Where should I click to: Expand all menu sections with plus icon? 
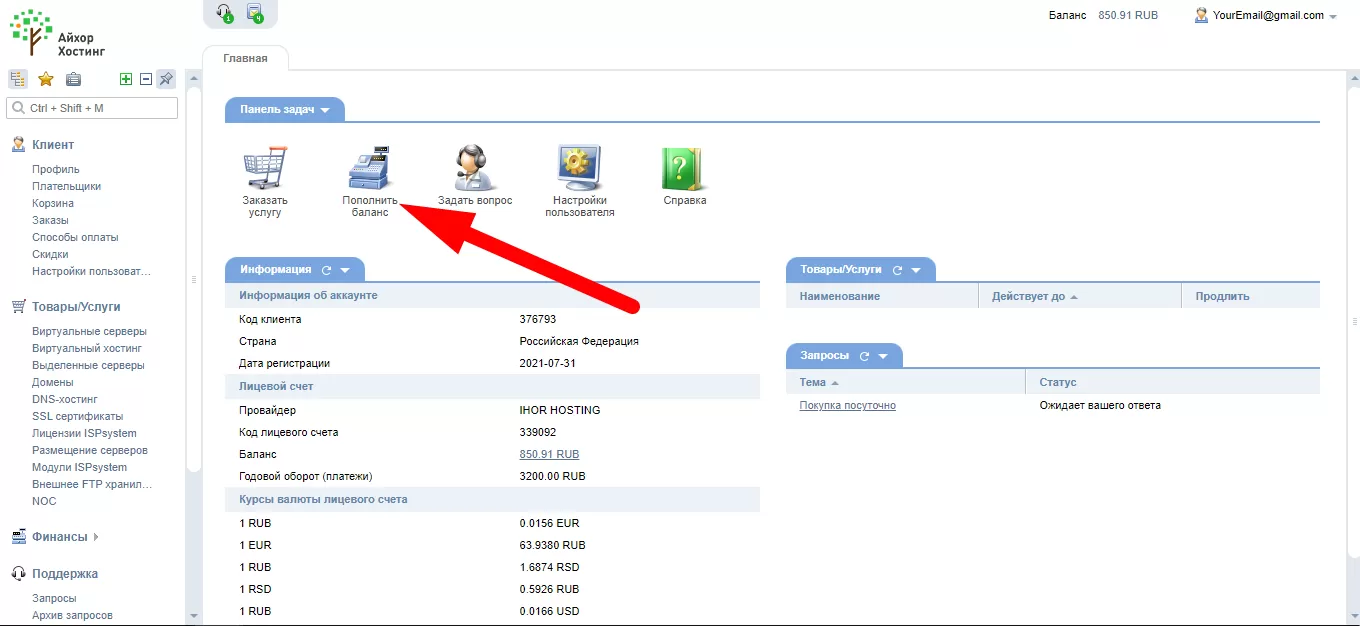tap(126, 79)
